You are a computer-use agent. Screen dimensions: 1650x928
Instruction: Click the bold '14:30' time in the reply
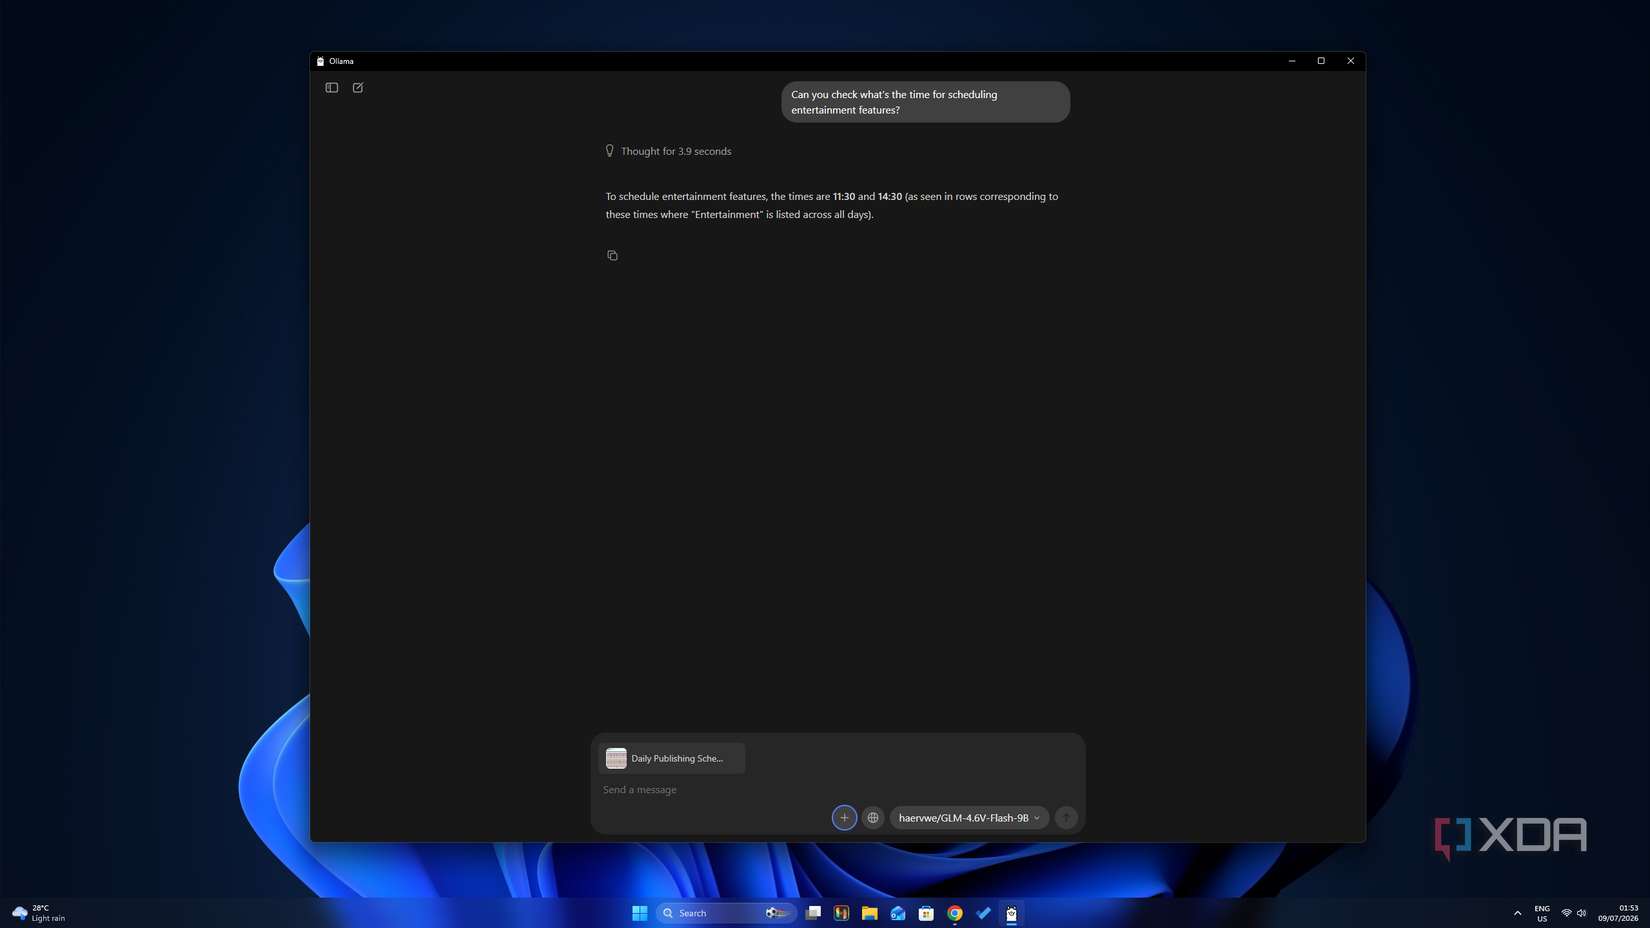coord(890,197)
